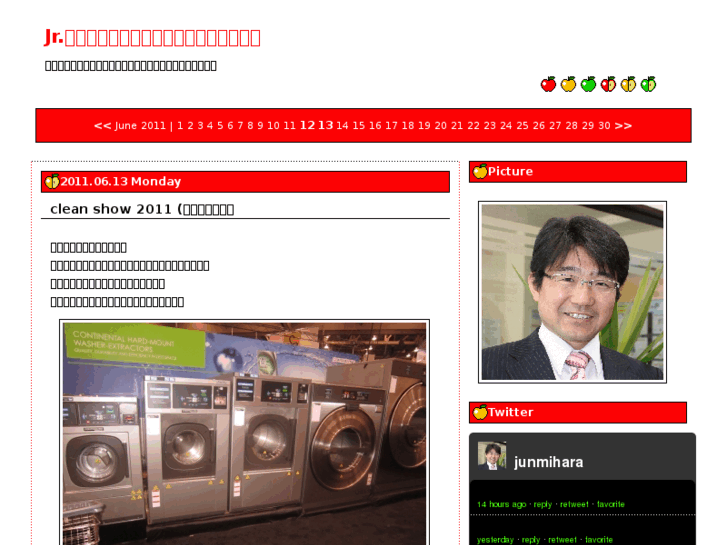Image resolution: width=727 pixels, height=545 pixels.
Task: Click the apple icon in Twitter header
Action: pyautogui.click(x=480, y=412)
